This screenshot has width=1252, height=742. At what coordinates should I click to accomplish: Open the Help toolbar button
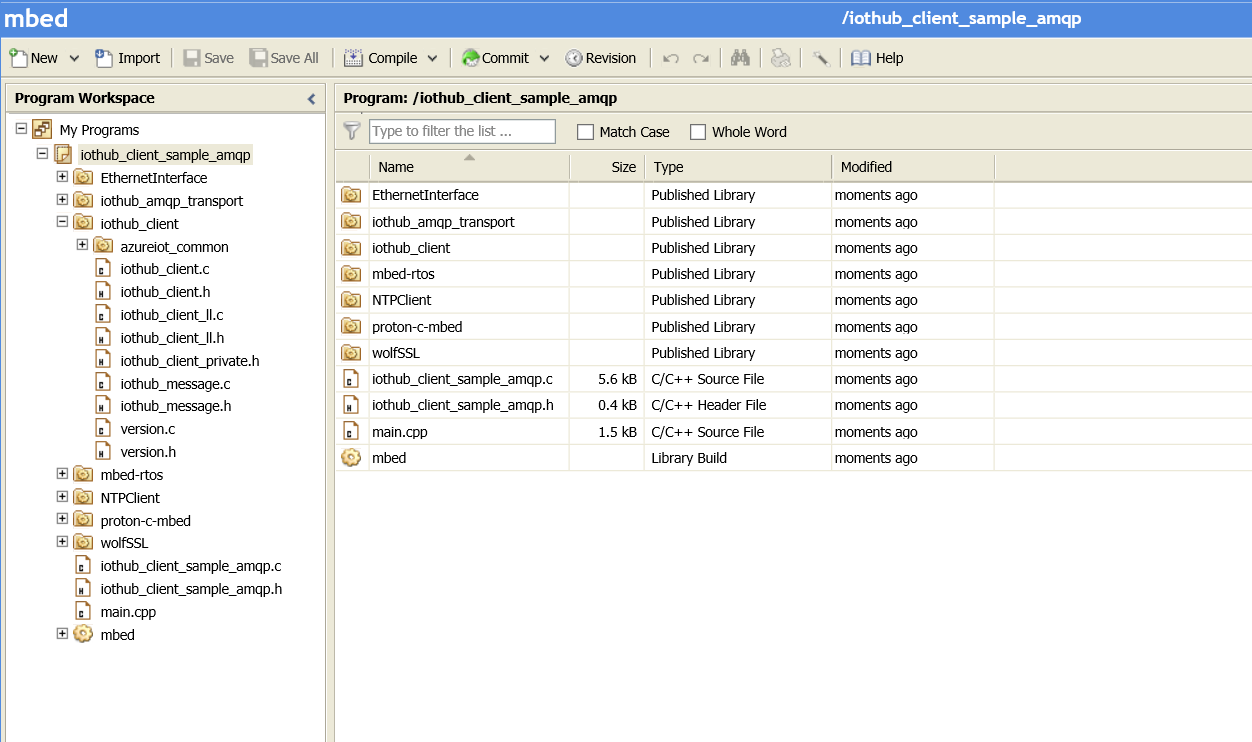click(x=877, y=58)
